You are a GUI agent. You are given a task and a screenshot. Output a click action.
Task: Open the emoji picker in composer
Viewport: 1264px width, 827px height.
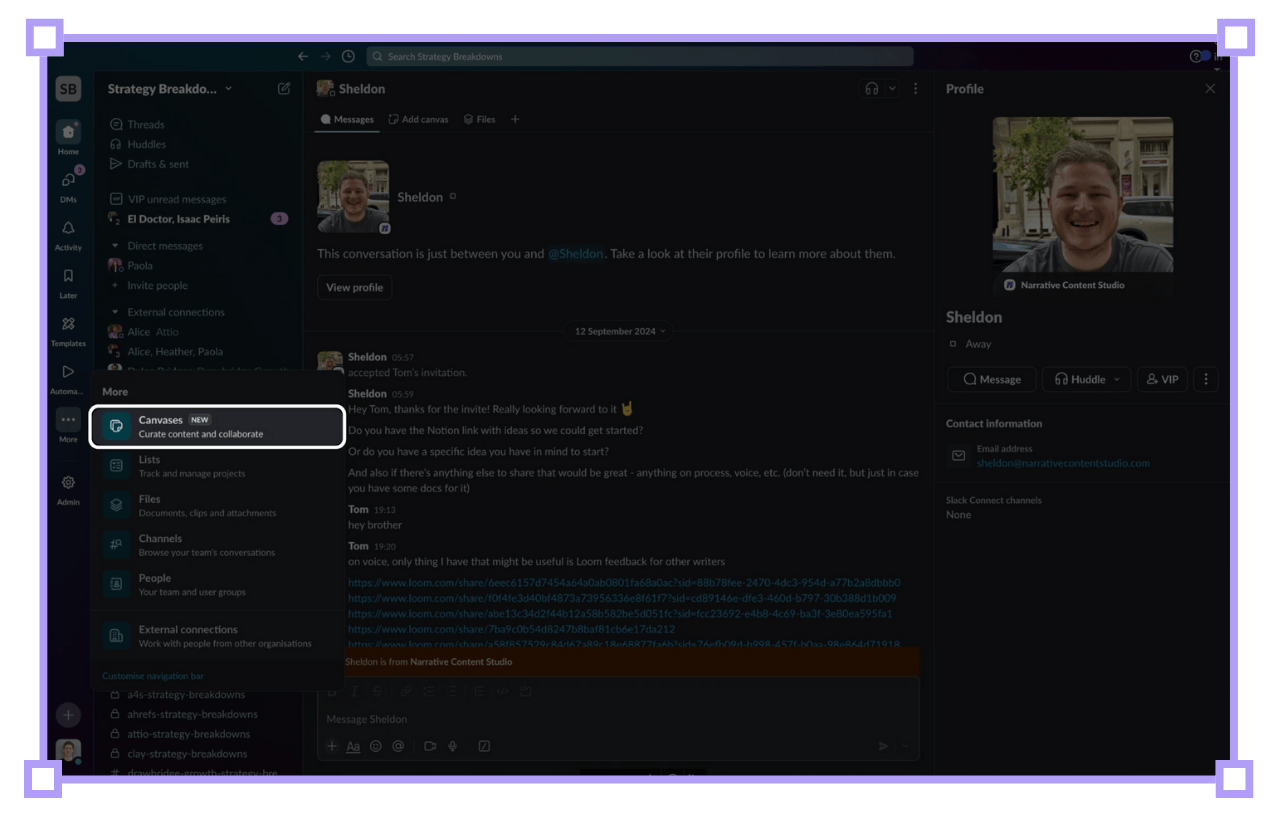(376, 746)
